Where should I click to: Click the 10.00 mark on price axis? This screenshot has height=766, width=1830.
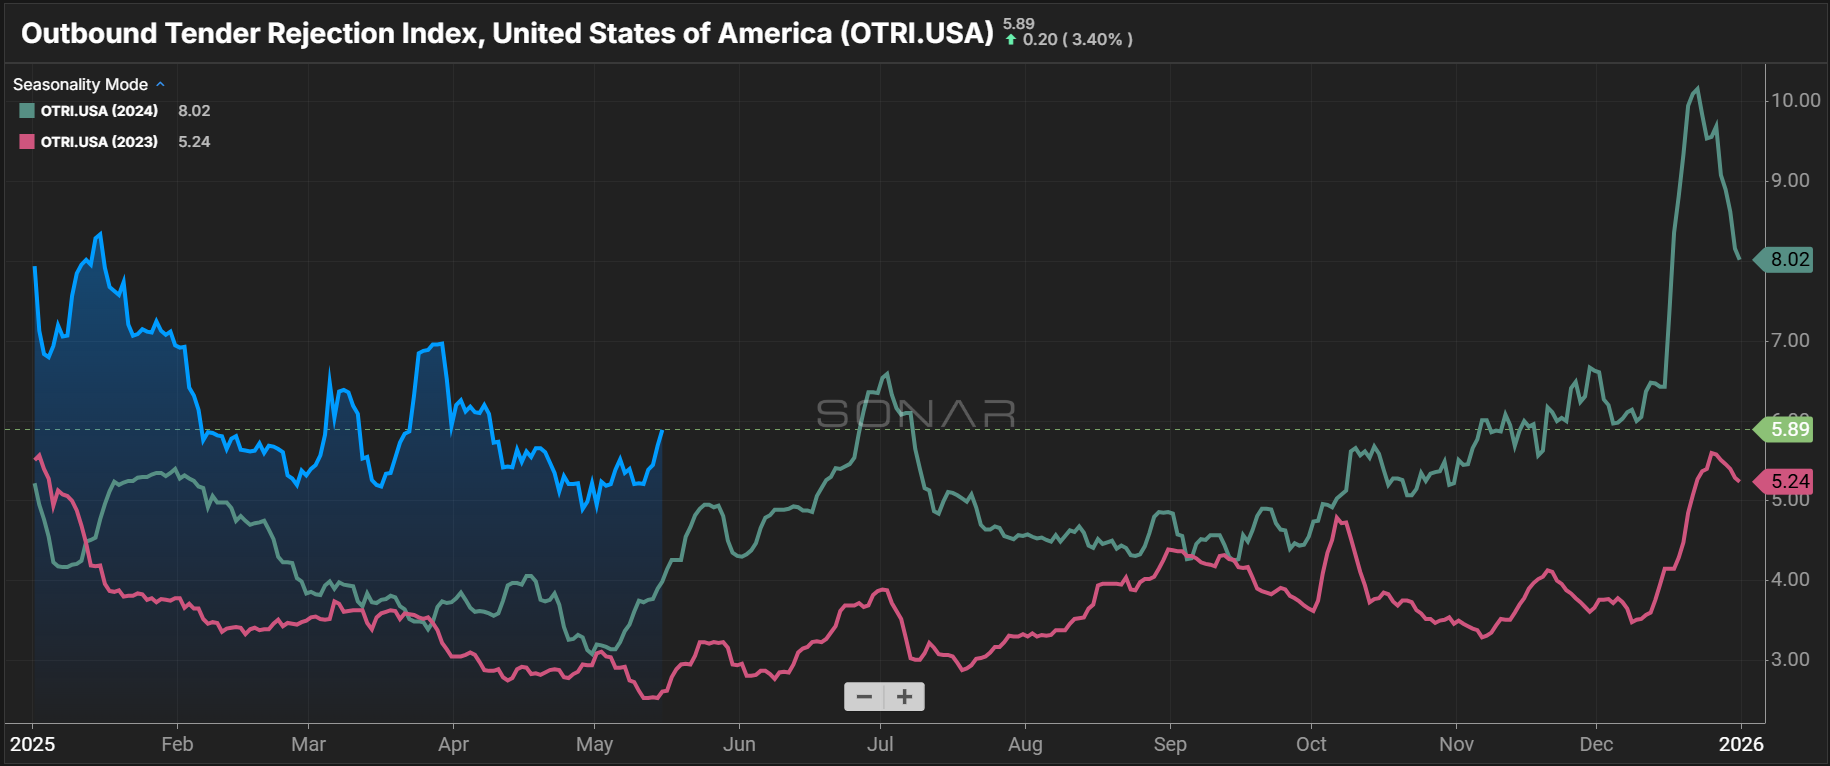click(x=1795, y=100)
